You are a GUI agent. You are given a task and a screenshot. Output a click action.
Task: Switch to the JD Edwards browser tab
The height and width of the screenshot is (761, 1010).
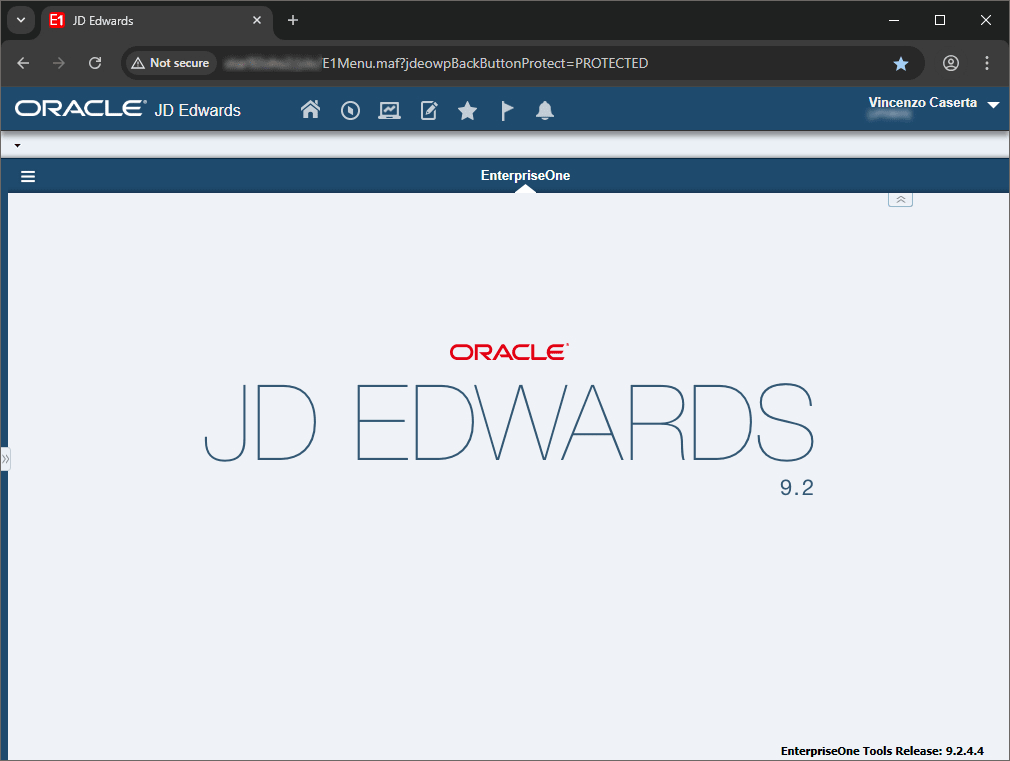[150, 20]
